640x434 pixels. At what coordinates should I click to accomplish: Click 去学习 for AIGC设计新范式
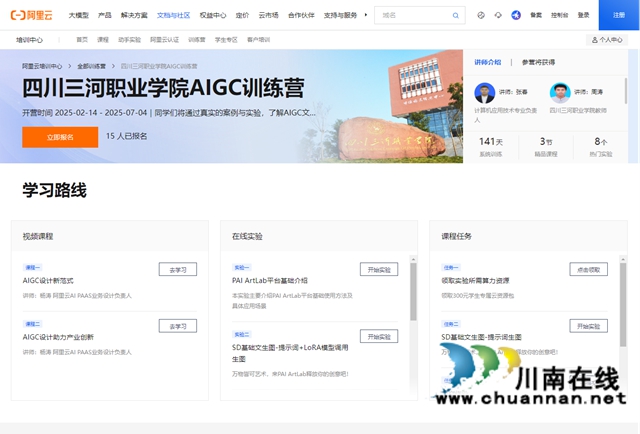178,269
